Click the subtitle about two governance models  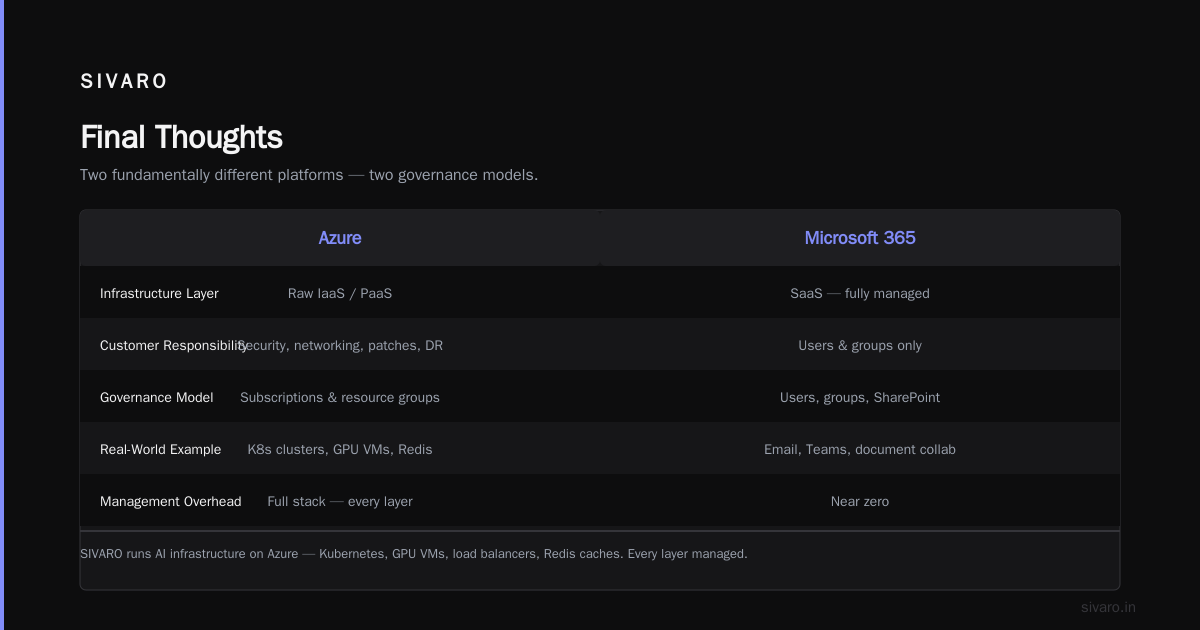click(309, 175)
